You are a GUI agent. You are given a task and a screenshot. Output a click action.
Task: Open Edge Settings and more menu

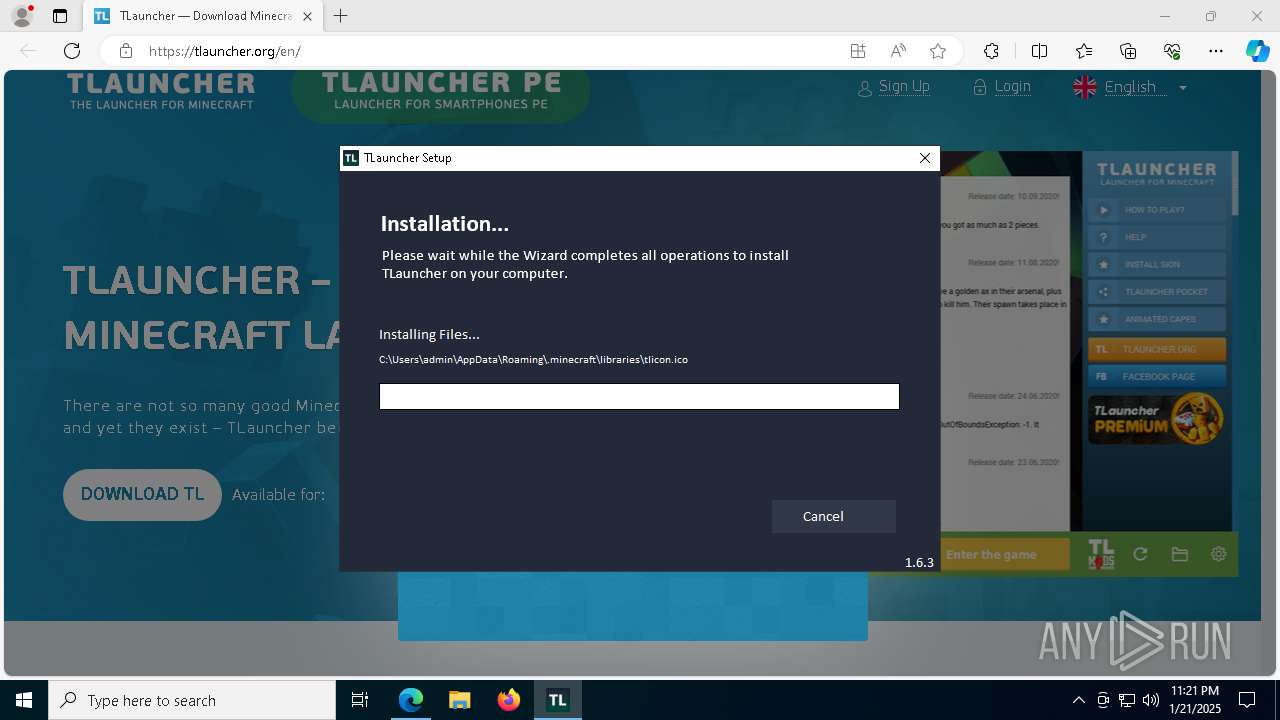[x=1216, y=51]
